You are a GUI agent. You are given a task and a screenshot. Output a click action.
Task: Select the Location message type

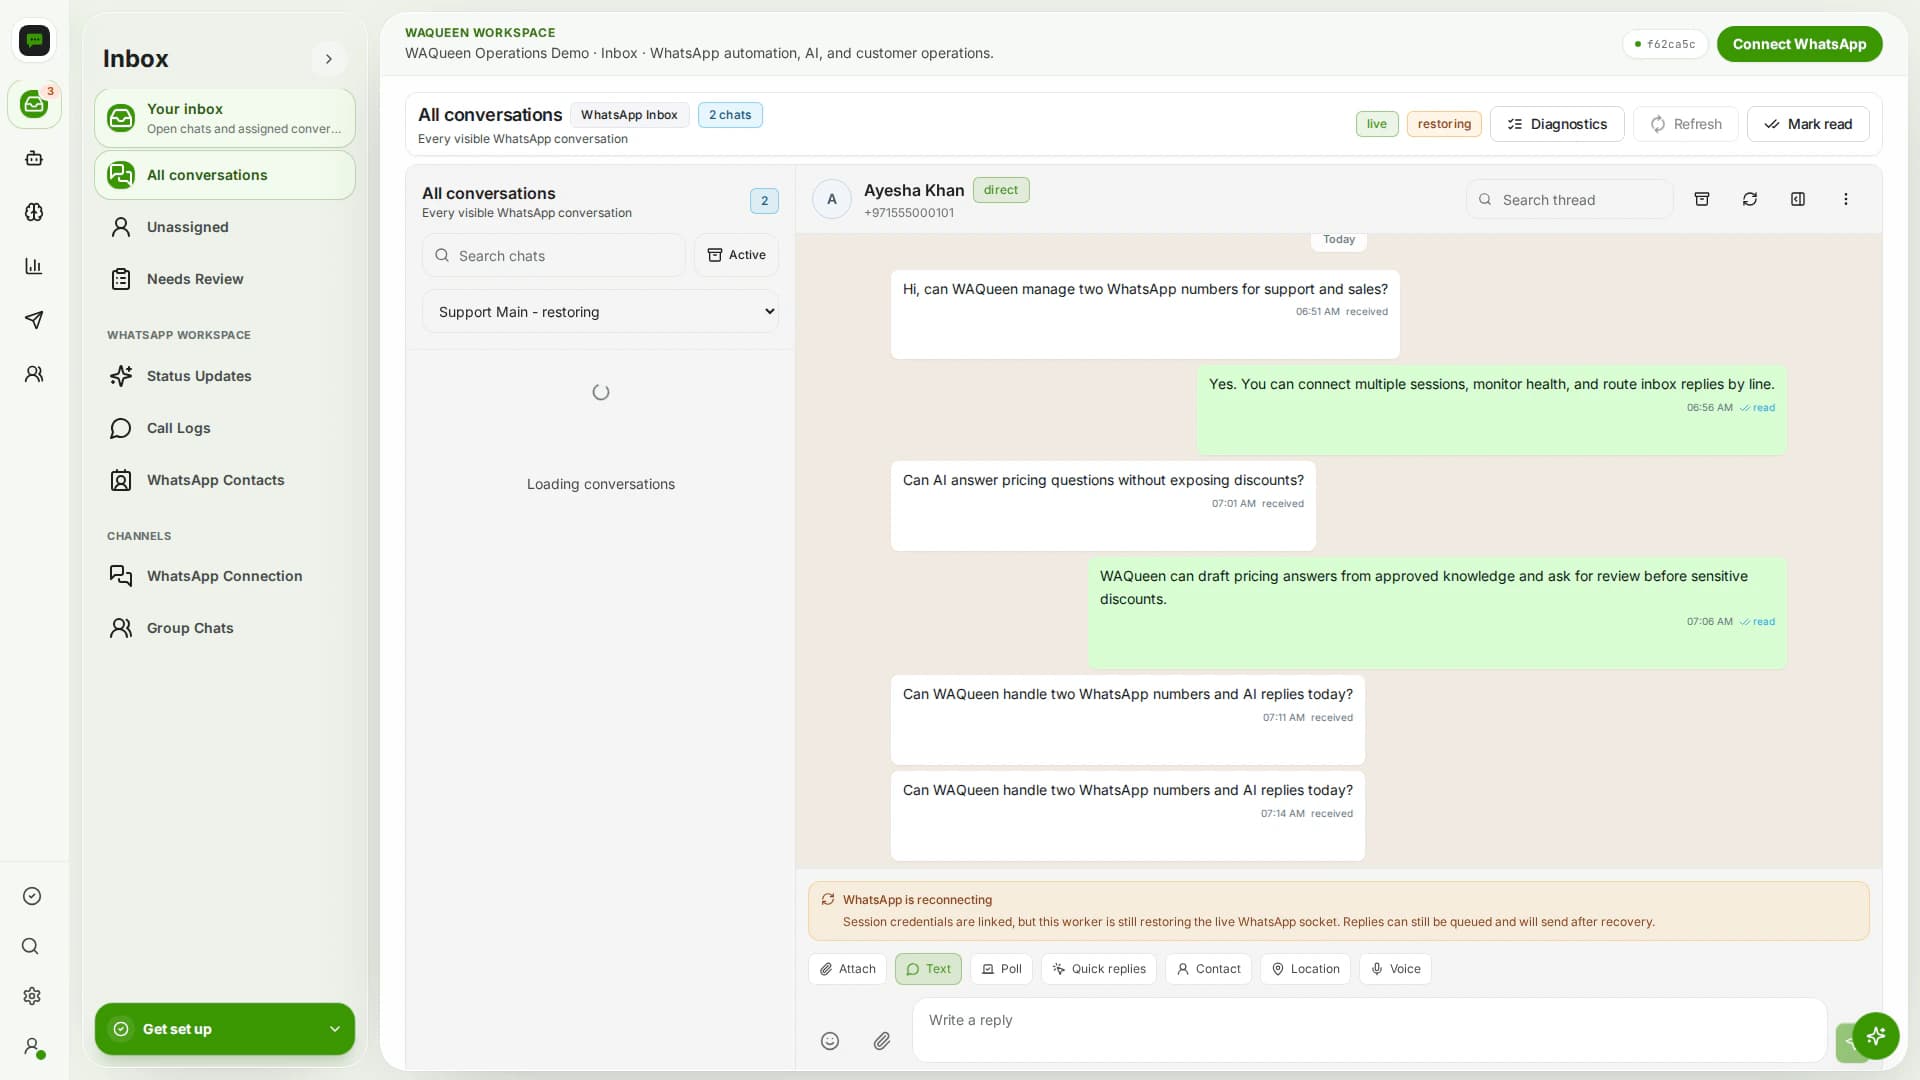1305,969
